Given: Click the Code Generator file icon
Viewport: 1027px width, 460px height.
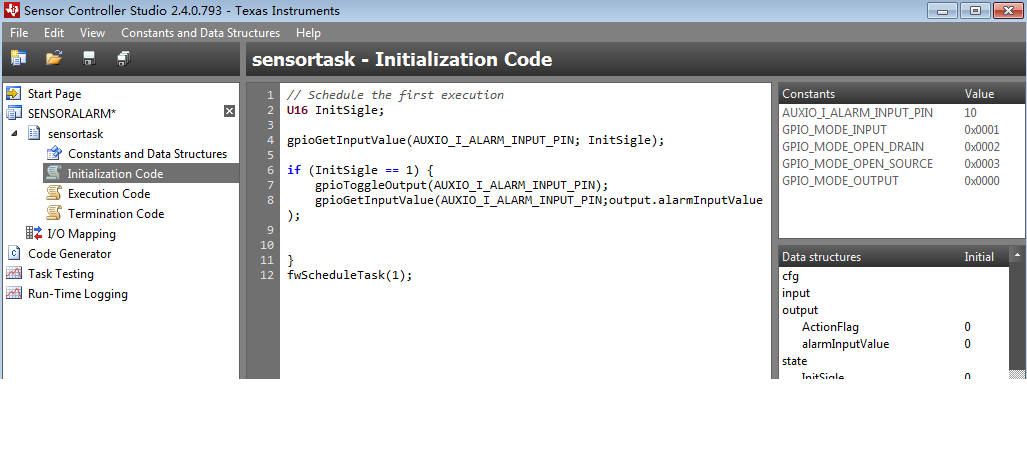Looking at the screenshot, I should point(14,254).
